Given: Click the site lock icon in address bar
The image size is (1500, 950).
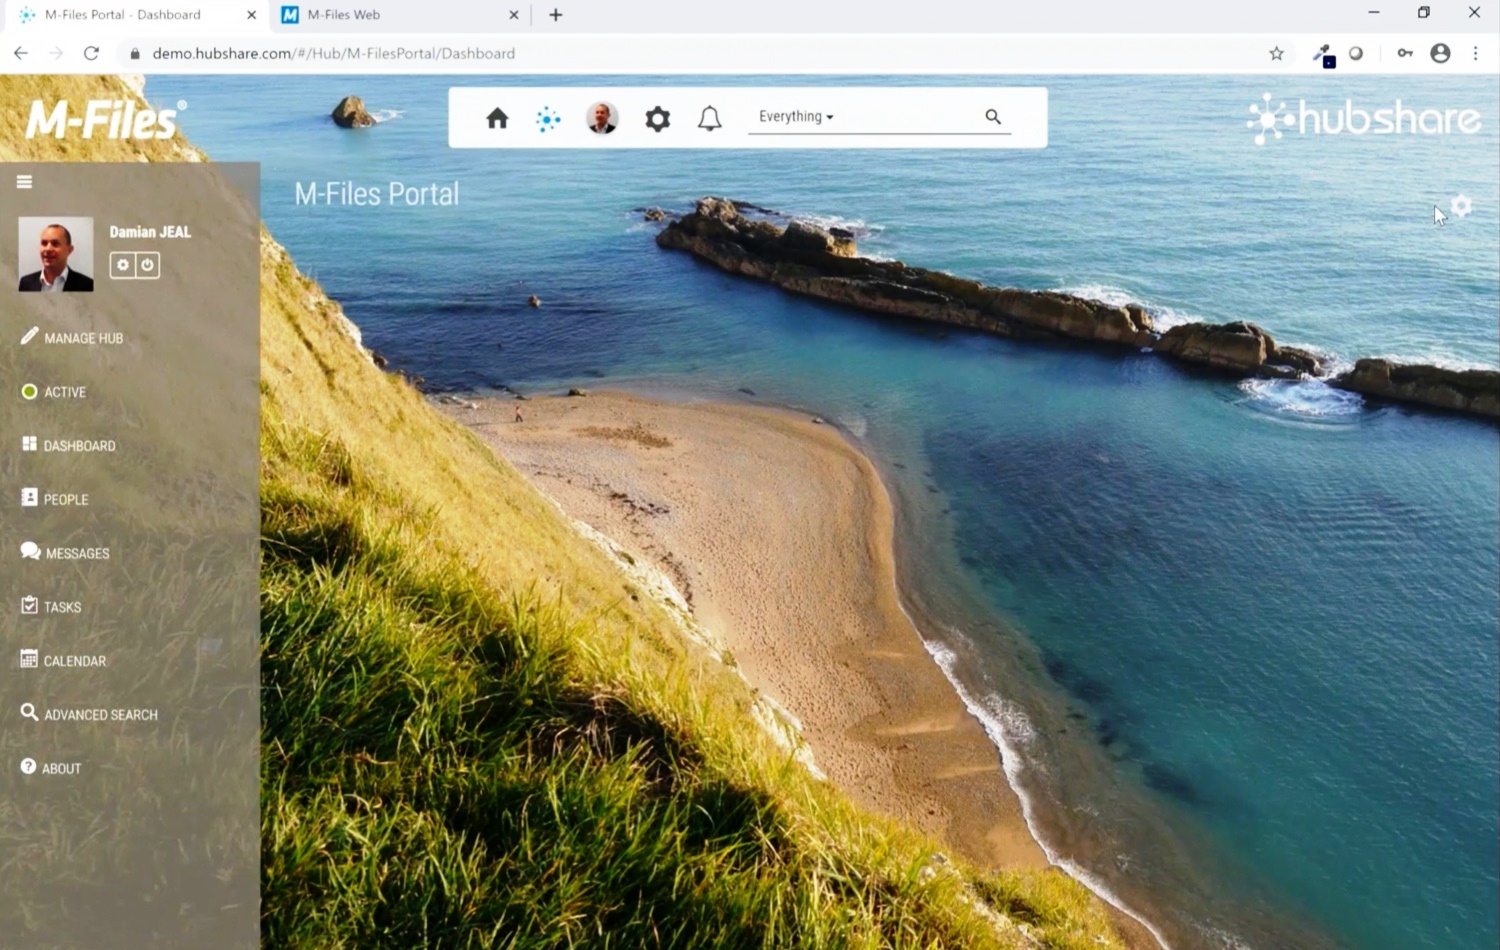Looking at the screenshot, I should pos(135,54).
